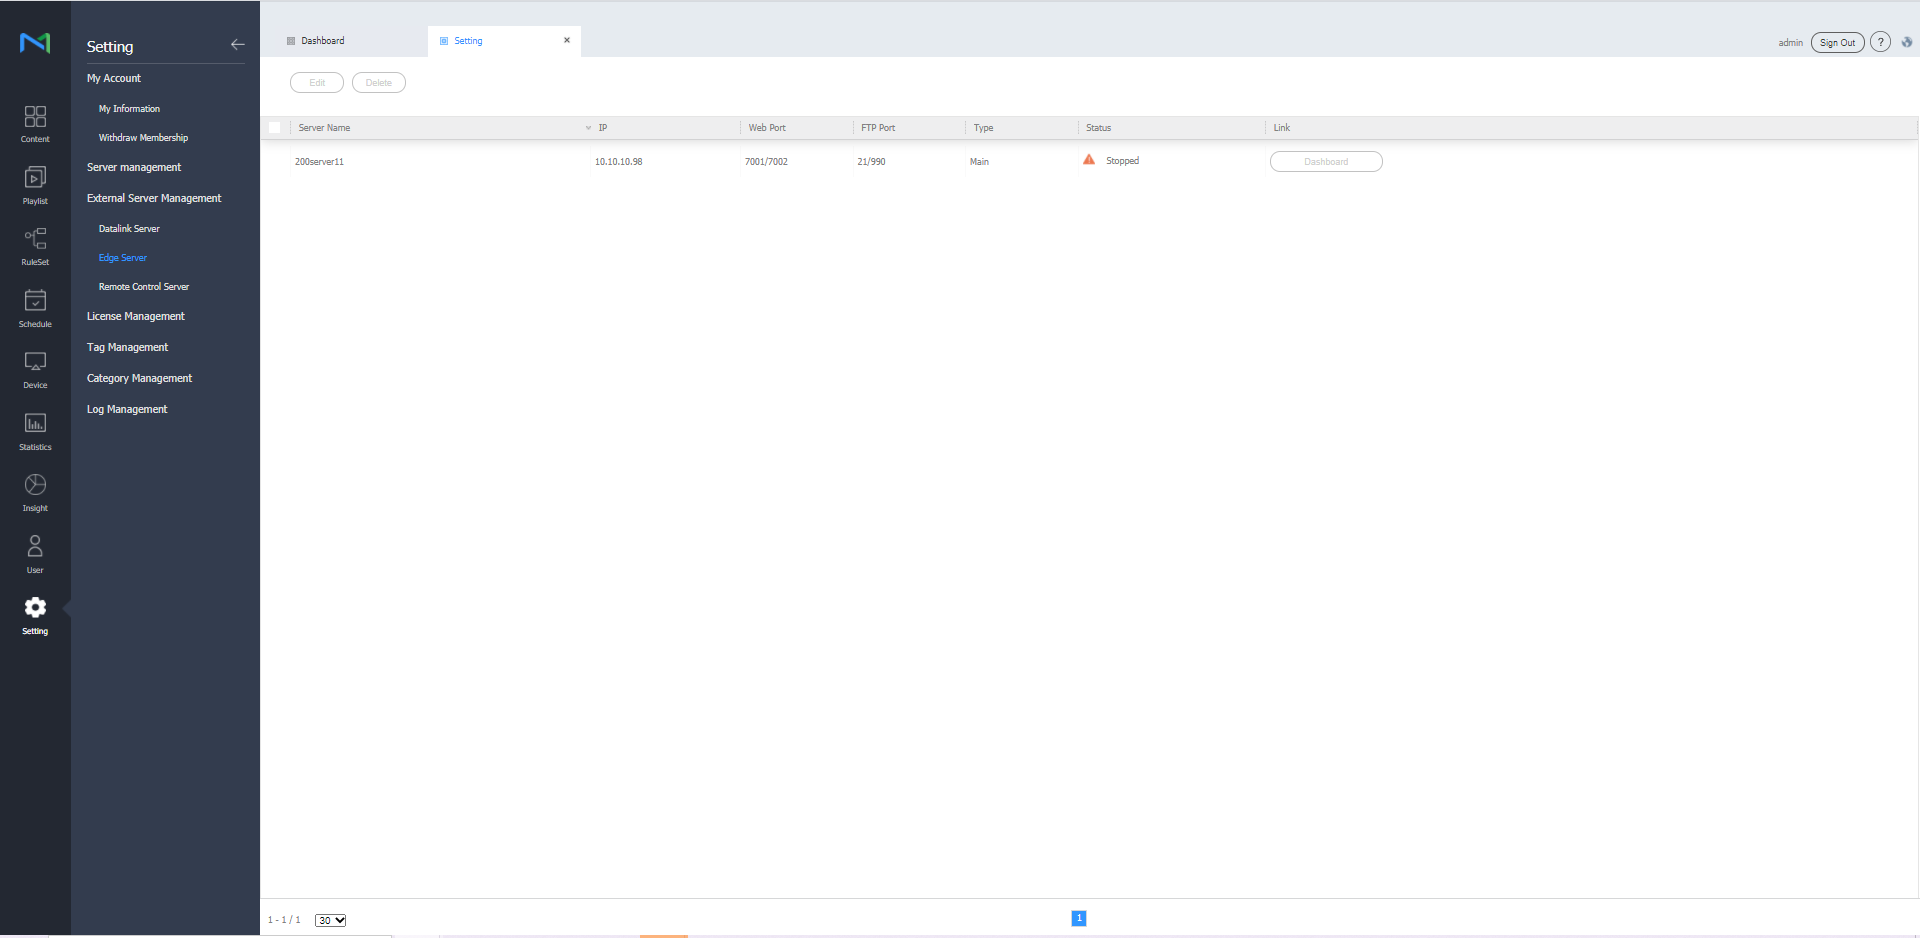This screenshot has width=1920, height=938.
Task: Click the Server Name column sort arrow
Action: (x=588, y=128)
